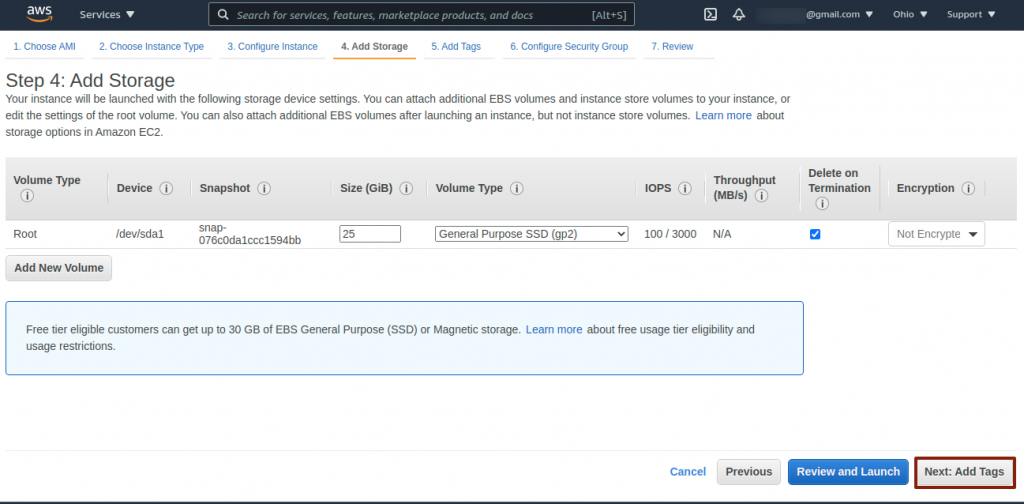The width and height of the screenshot is (1024, 504).
Task: Click Add New Volume button
Action: [x=59, y=268]
